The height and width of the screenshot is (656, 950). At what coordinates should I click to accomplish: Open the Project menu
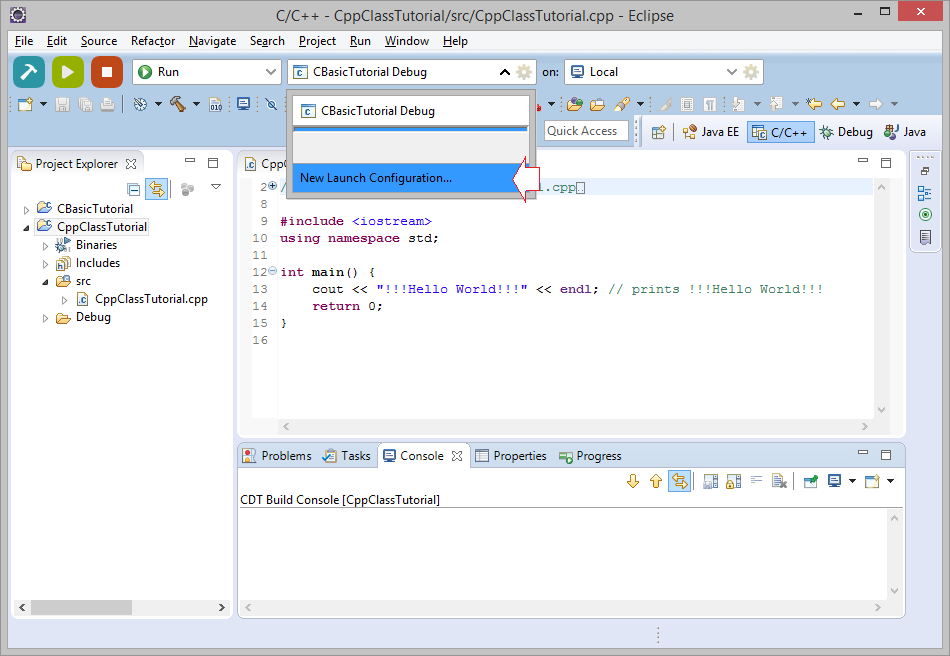tap(317, 41)
